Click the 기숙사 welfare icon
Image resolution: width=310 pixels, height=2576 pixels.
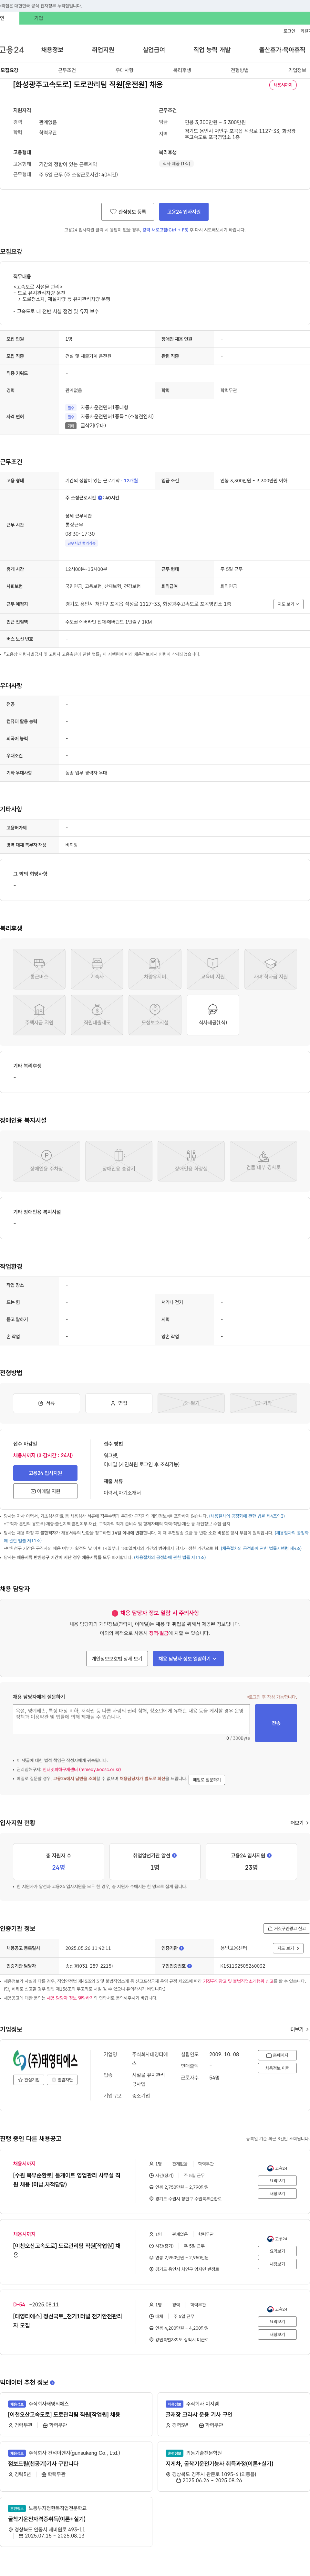click(97, 969)
